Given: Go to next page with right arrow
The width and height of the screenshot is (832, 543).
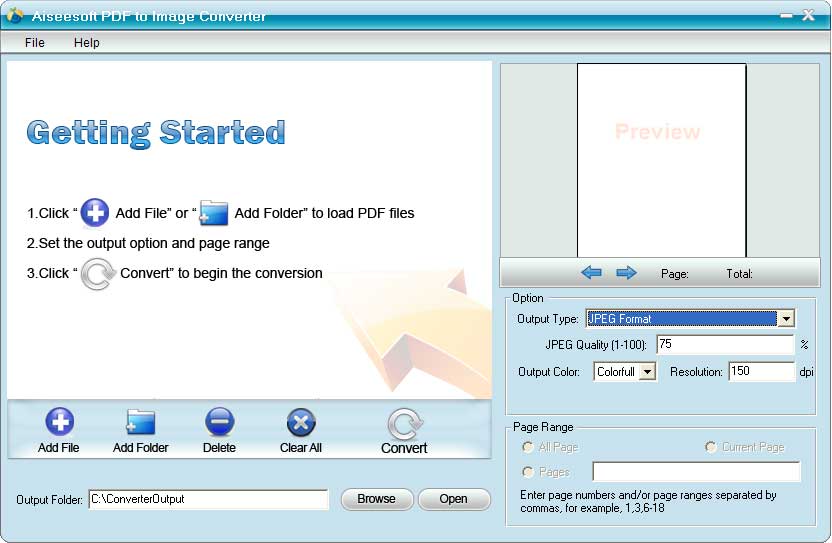Looking at the screenshot, I should [626, 273].
